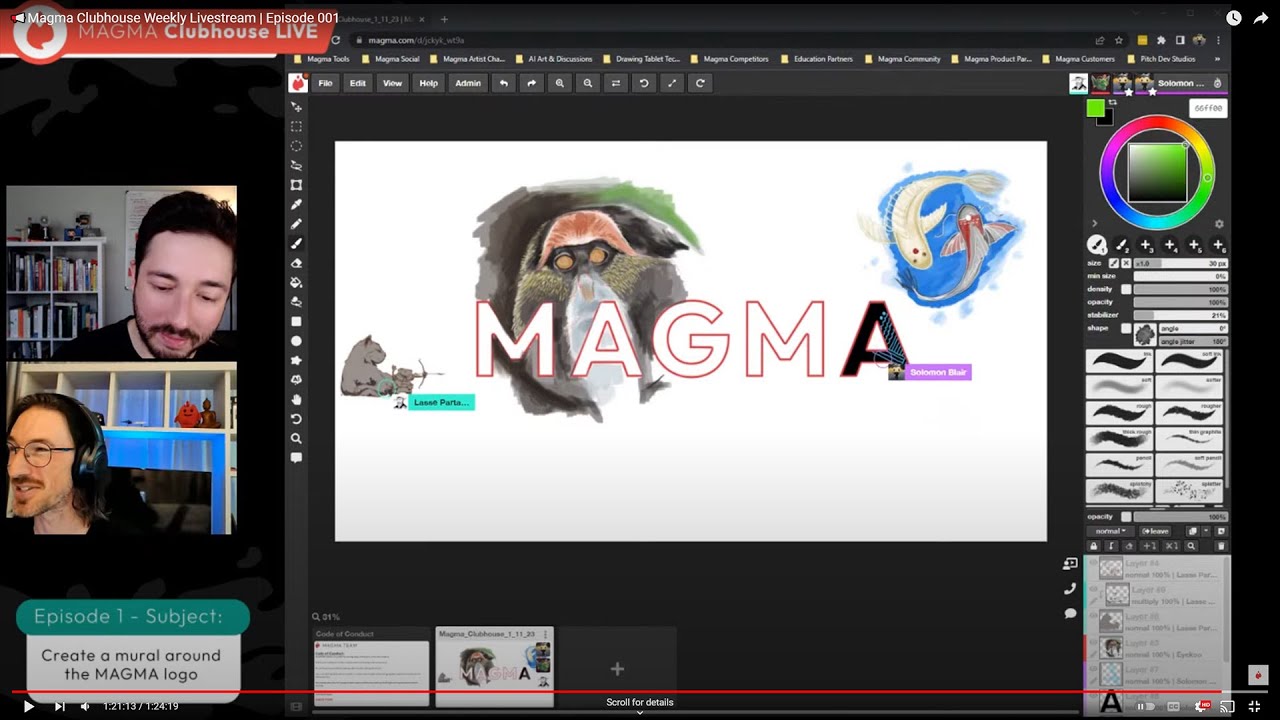Select the Star shape tool
This screenshot has width=1280, height=720.
(x=296, y=360)
